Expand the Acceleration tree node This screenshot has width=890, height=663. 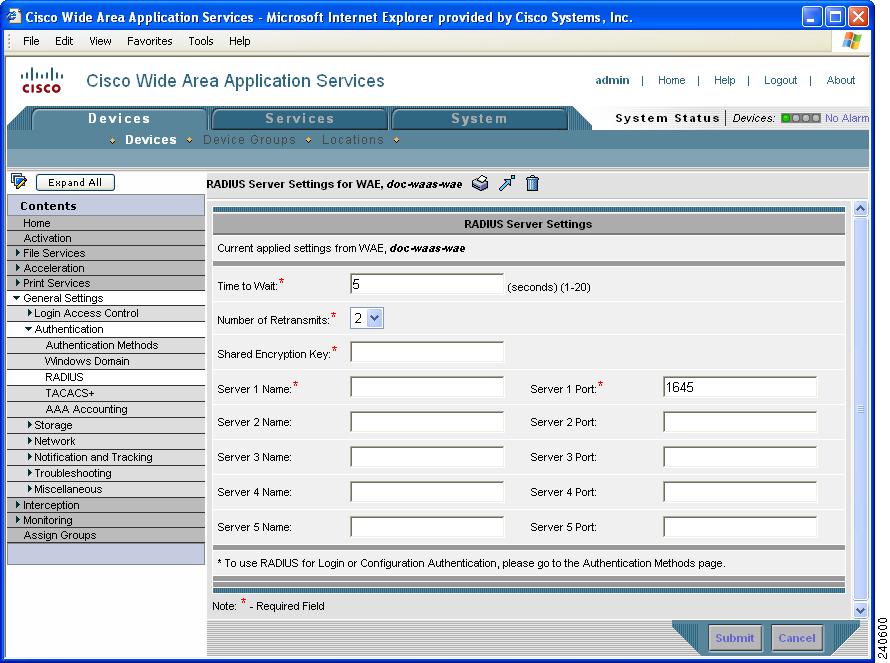pos(18,267)
